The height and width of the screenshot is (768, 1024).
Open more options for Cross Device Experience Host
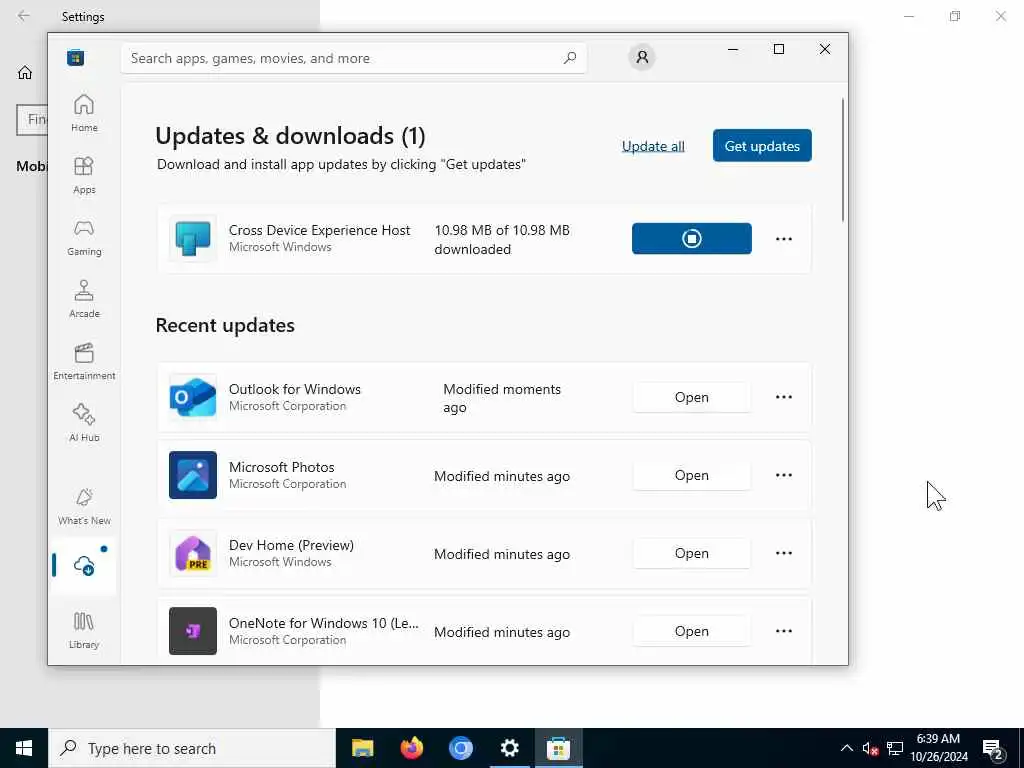pos(784,239)
